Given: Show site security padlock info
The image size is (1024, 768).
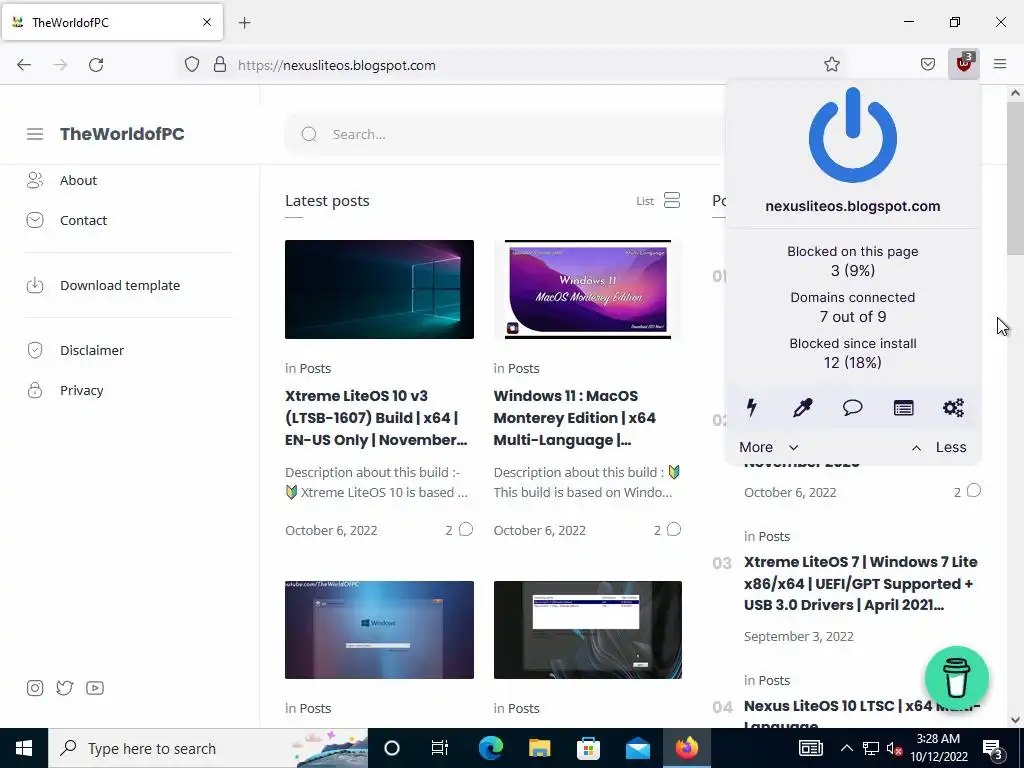Looking at the screenshot, I should click(x=220, y=65).
